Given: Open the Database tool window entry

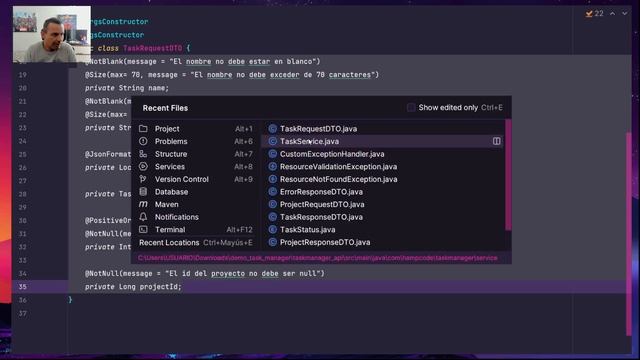Looking at the screenshot, I should pyautogui.click(x=196, y=192).
